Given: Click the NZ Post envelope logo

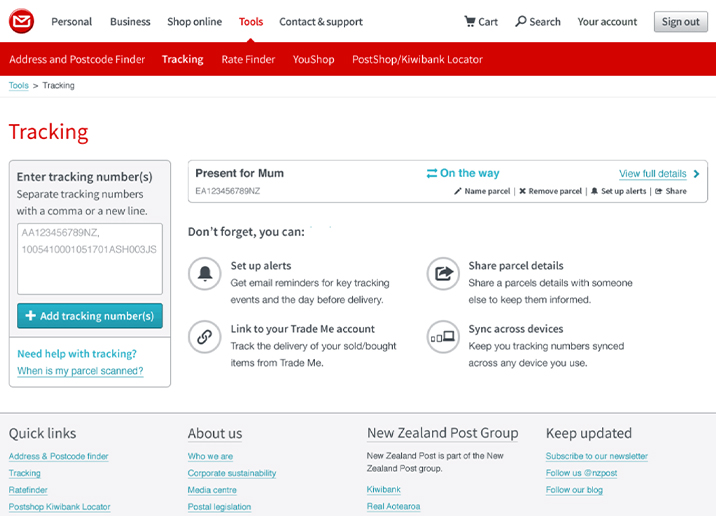Looking at the screenshot, I should 22,21.
